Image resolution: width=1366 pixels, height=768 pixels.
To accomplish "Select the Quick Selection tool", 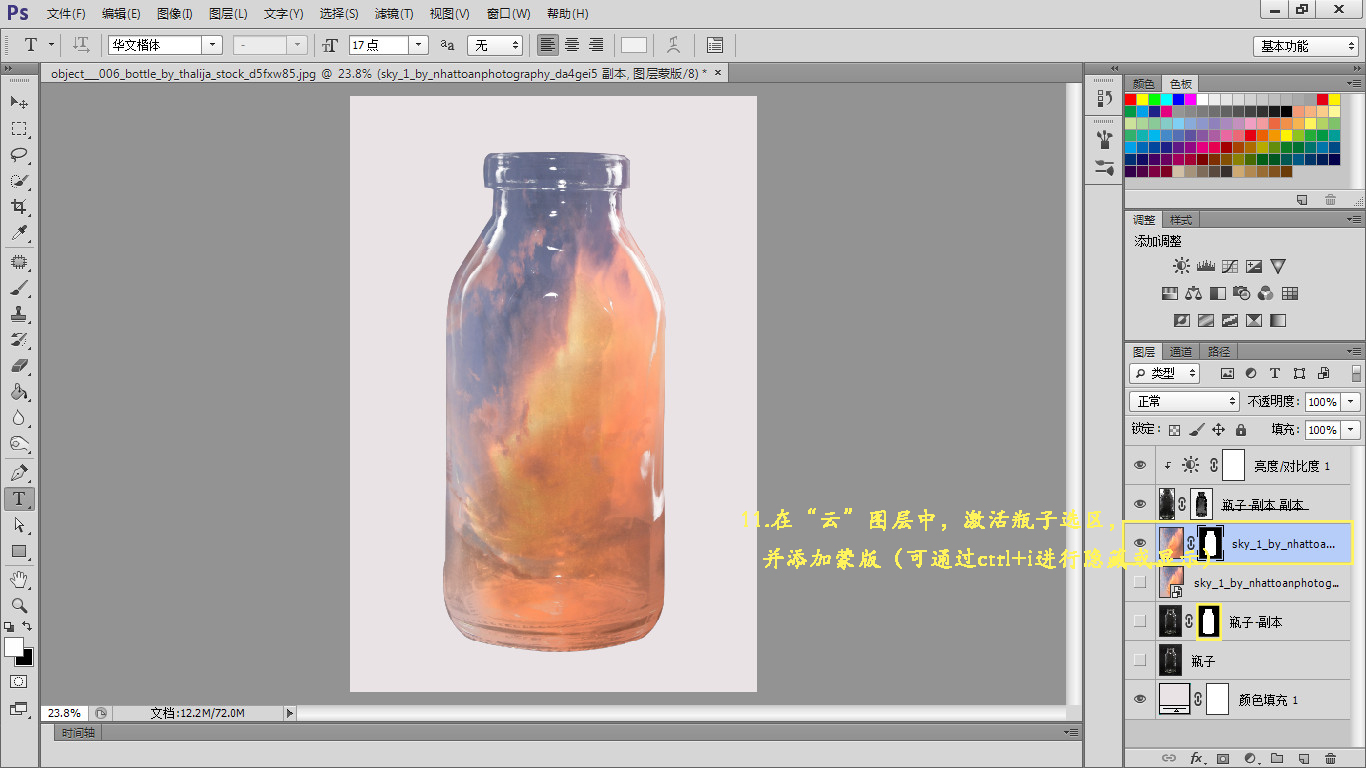I will point(19,181).
